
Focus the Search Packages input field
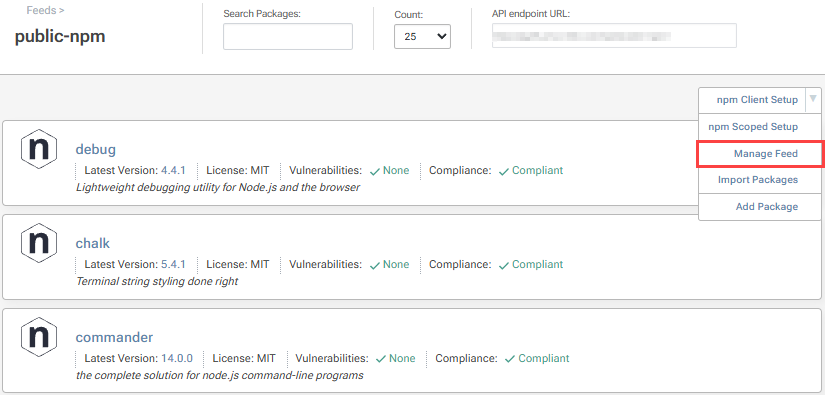pos(288,37)
